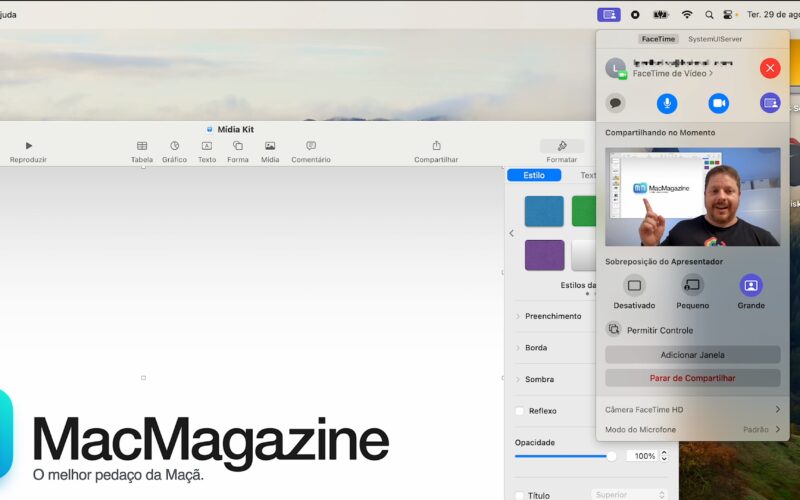Turn off the camera in FaceTime panel

coord(718,103)
